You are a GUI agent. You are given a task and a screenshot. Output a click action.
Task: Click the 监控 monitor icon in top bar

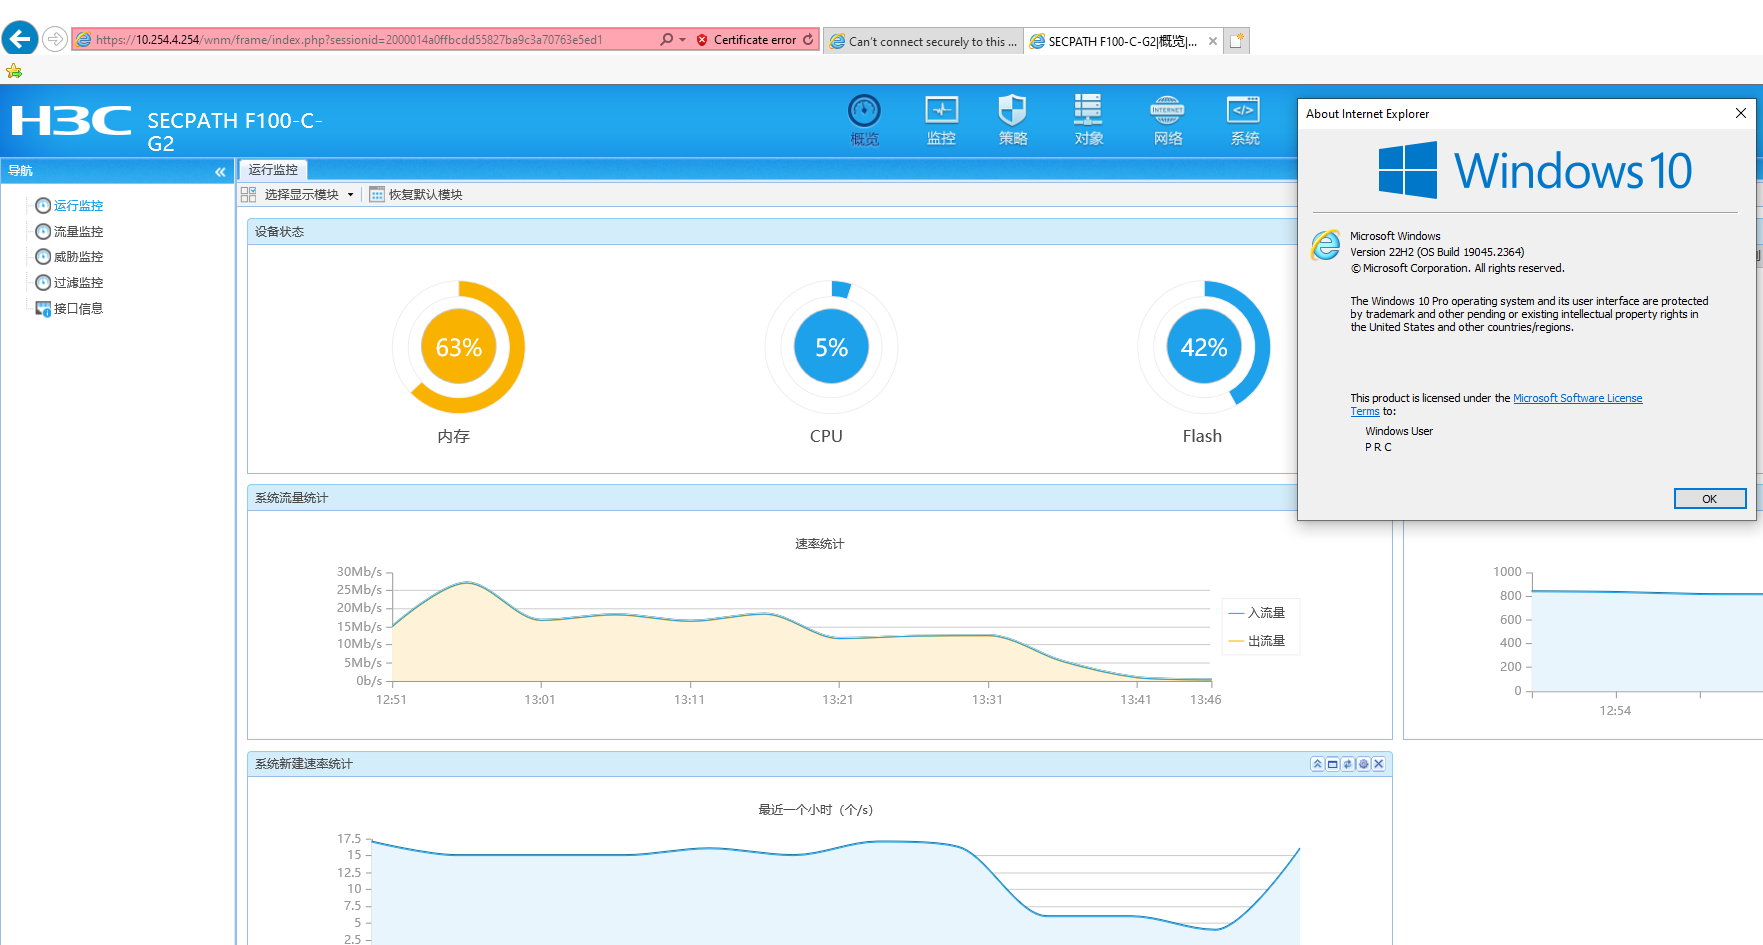pyautogui.click(x=941, y=119)
